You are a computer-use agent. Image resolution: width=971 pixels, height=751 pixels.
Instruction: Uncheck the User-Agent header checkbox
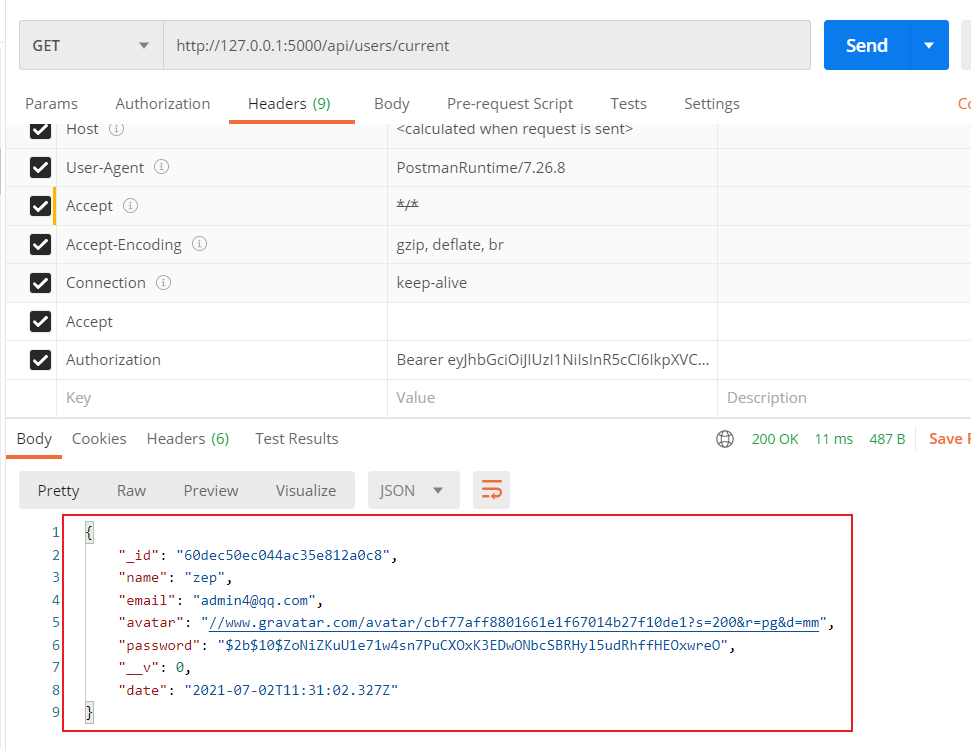pyautogui.click(x=40, y=167)
